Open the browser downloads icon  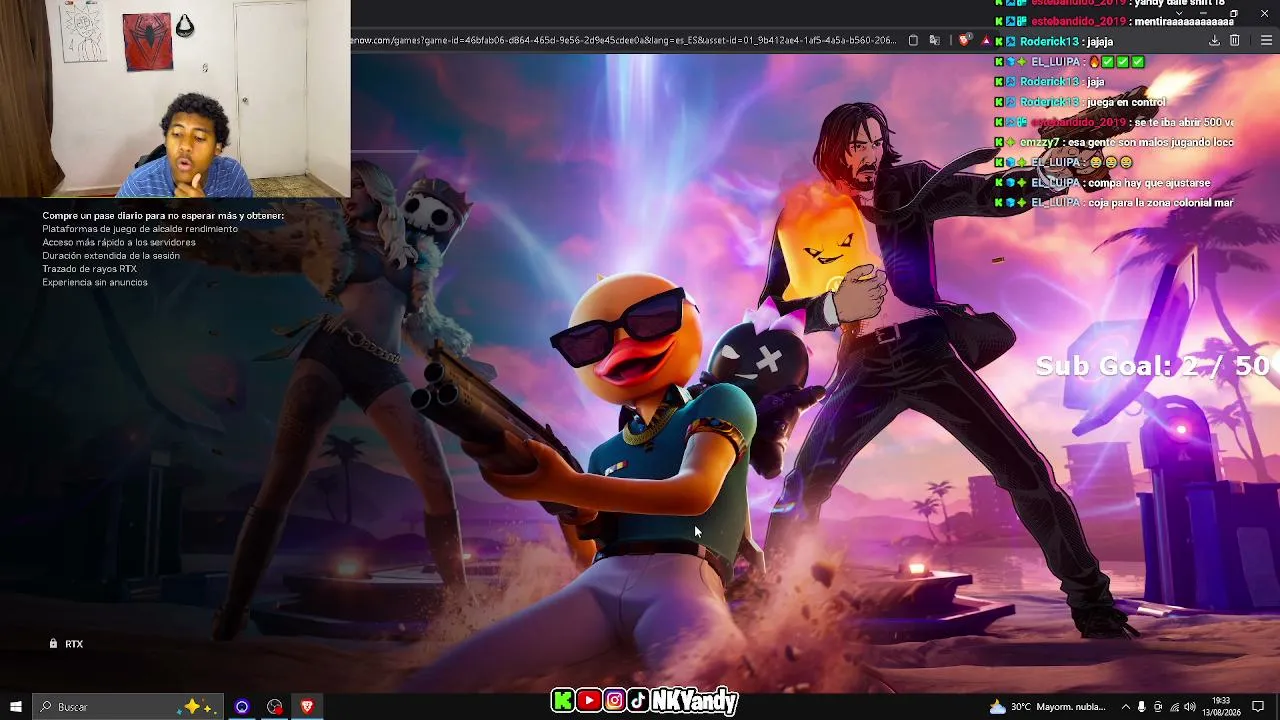click(1214, 40)
